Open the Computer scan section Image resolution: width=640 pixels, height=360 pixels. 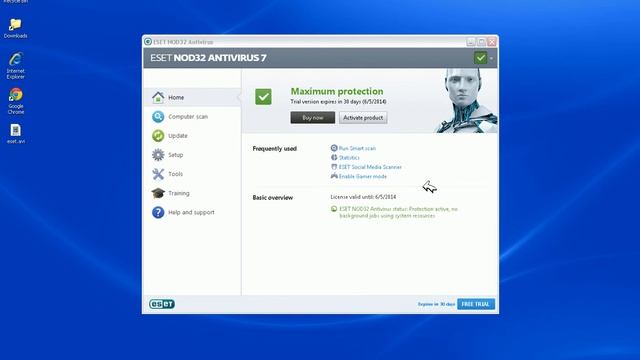coord(192,117)
